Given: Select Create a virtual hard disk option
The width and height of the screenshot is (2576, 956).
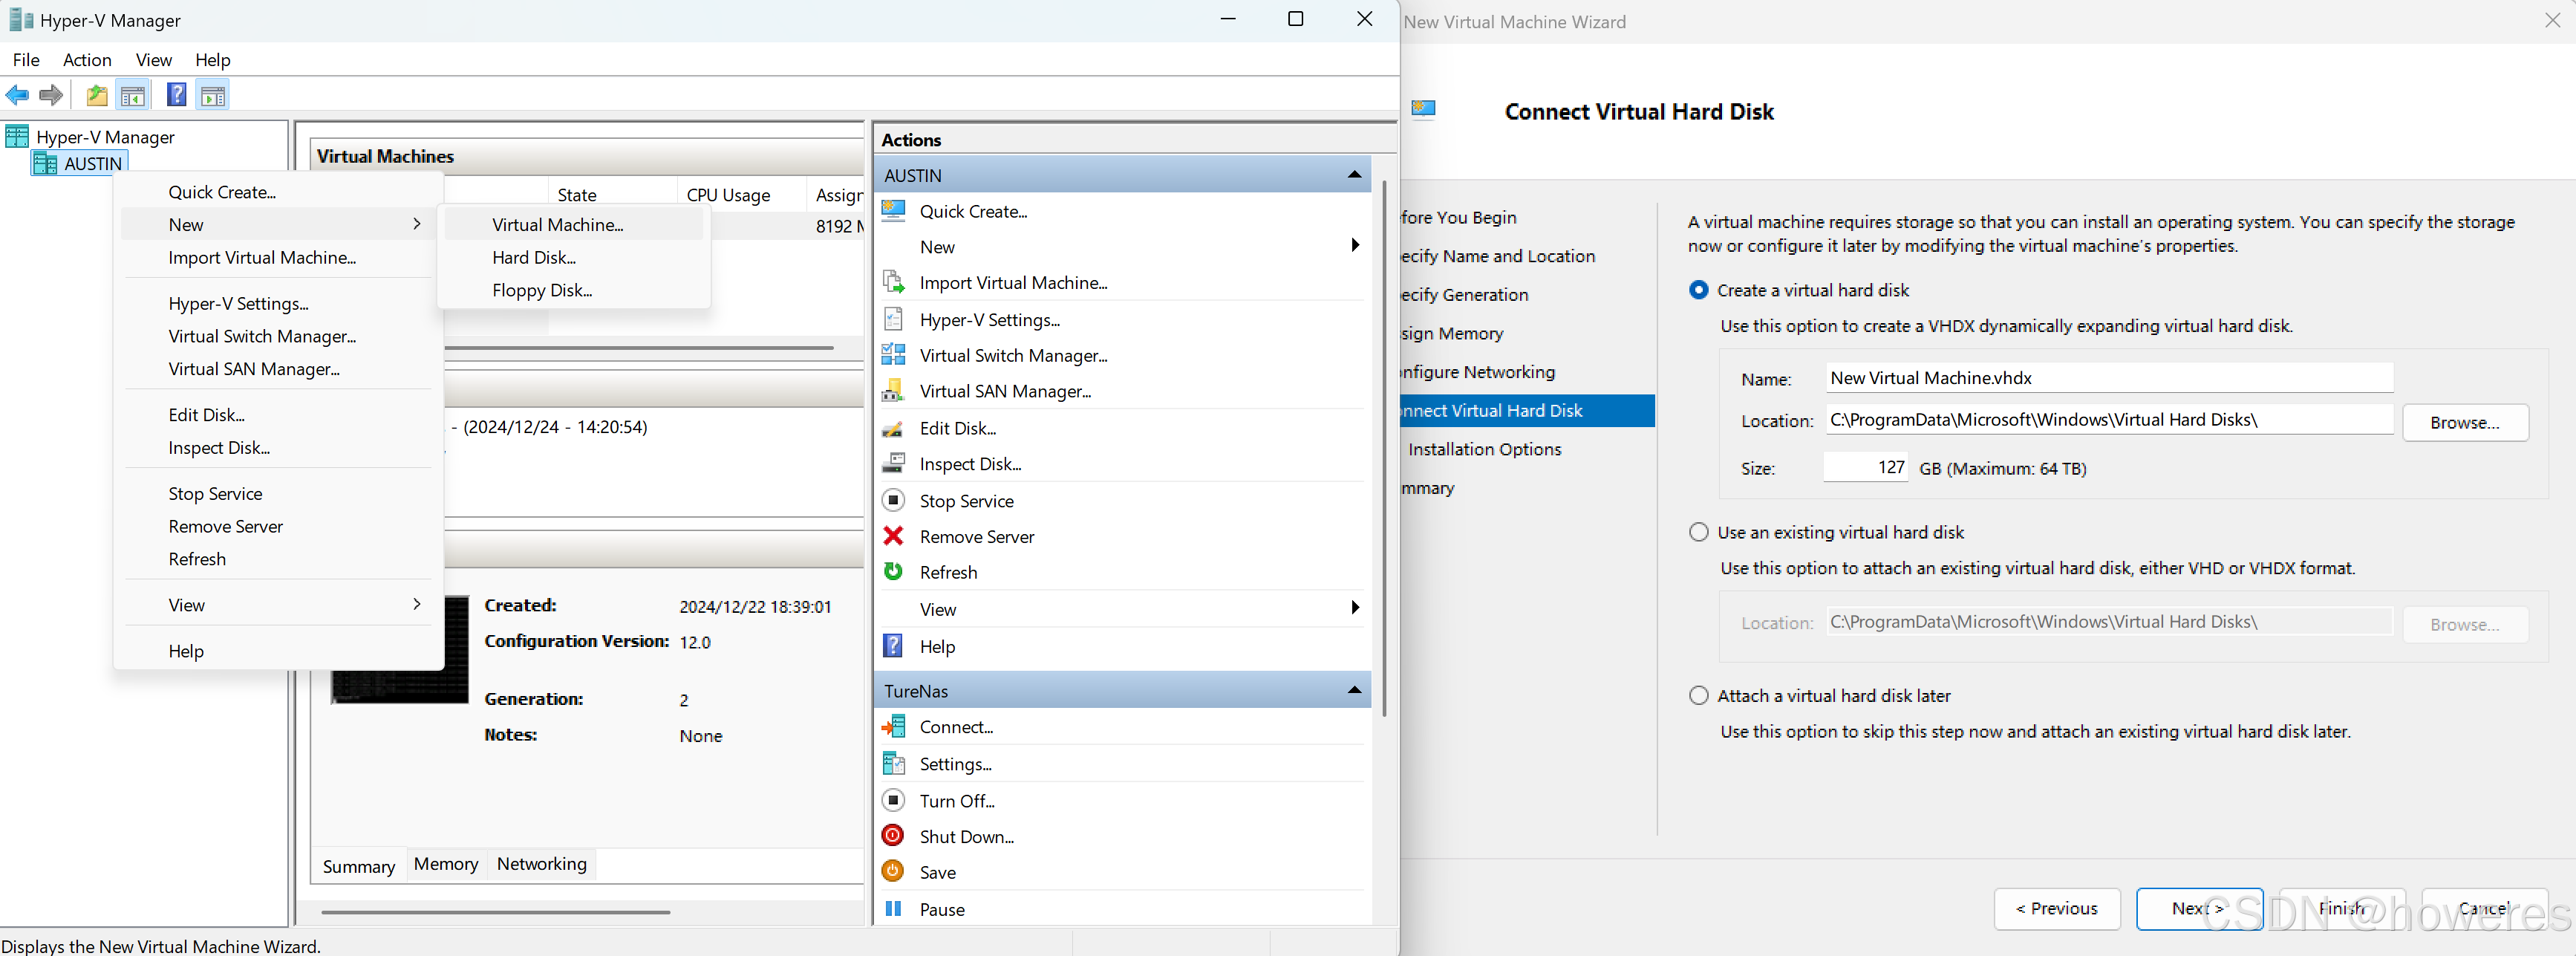Looking at the screenshot, I should coord(1698,290).
